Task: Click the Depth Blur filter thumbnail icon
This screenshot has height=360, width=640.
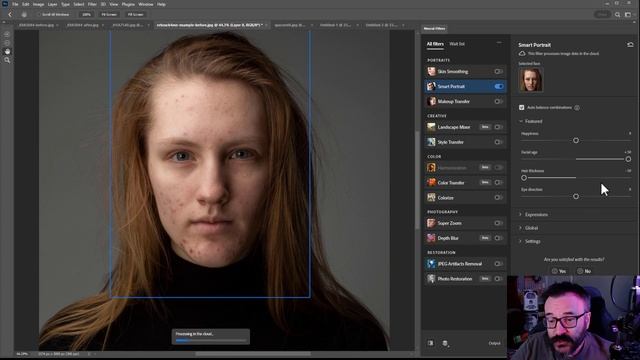Action: 431,238
